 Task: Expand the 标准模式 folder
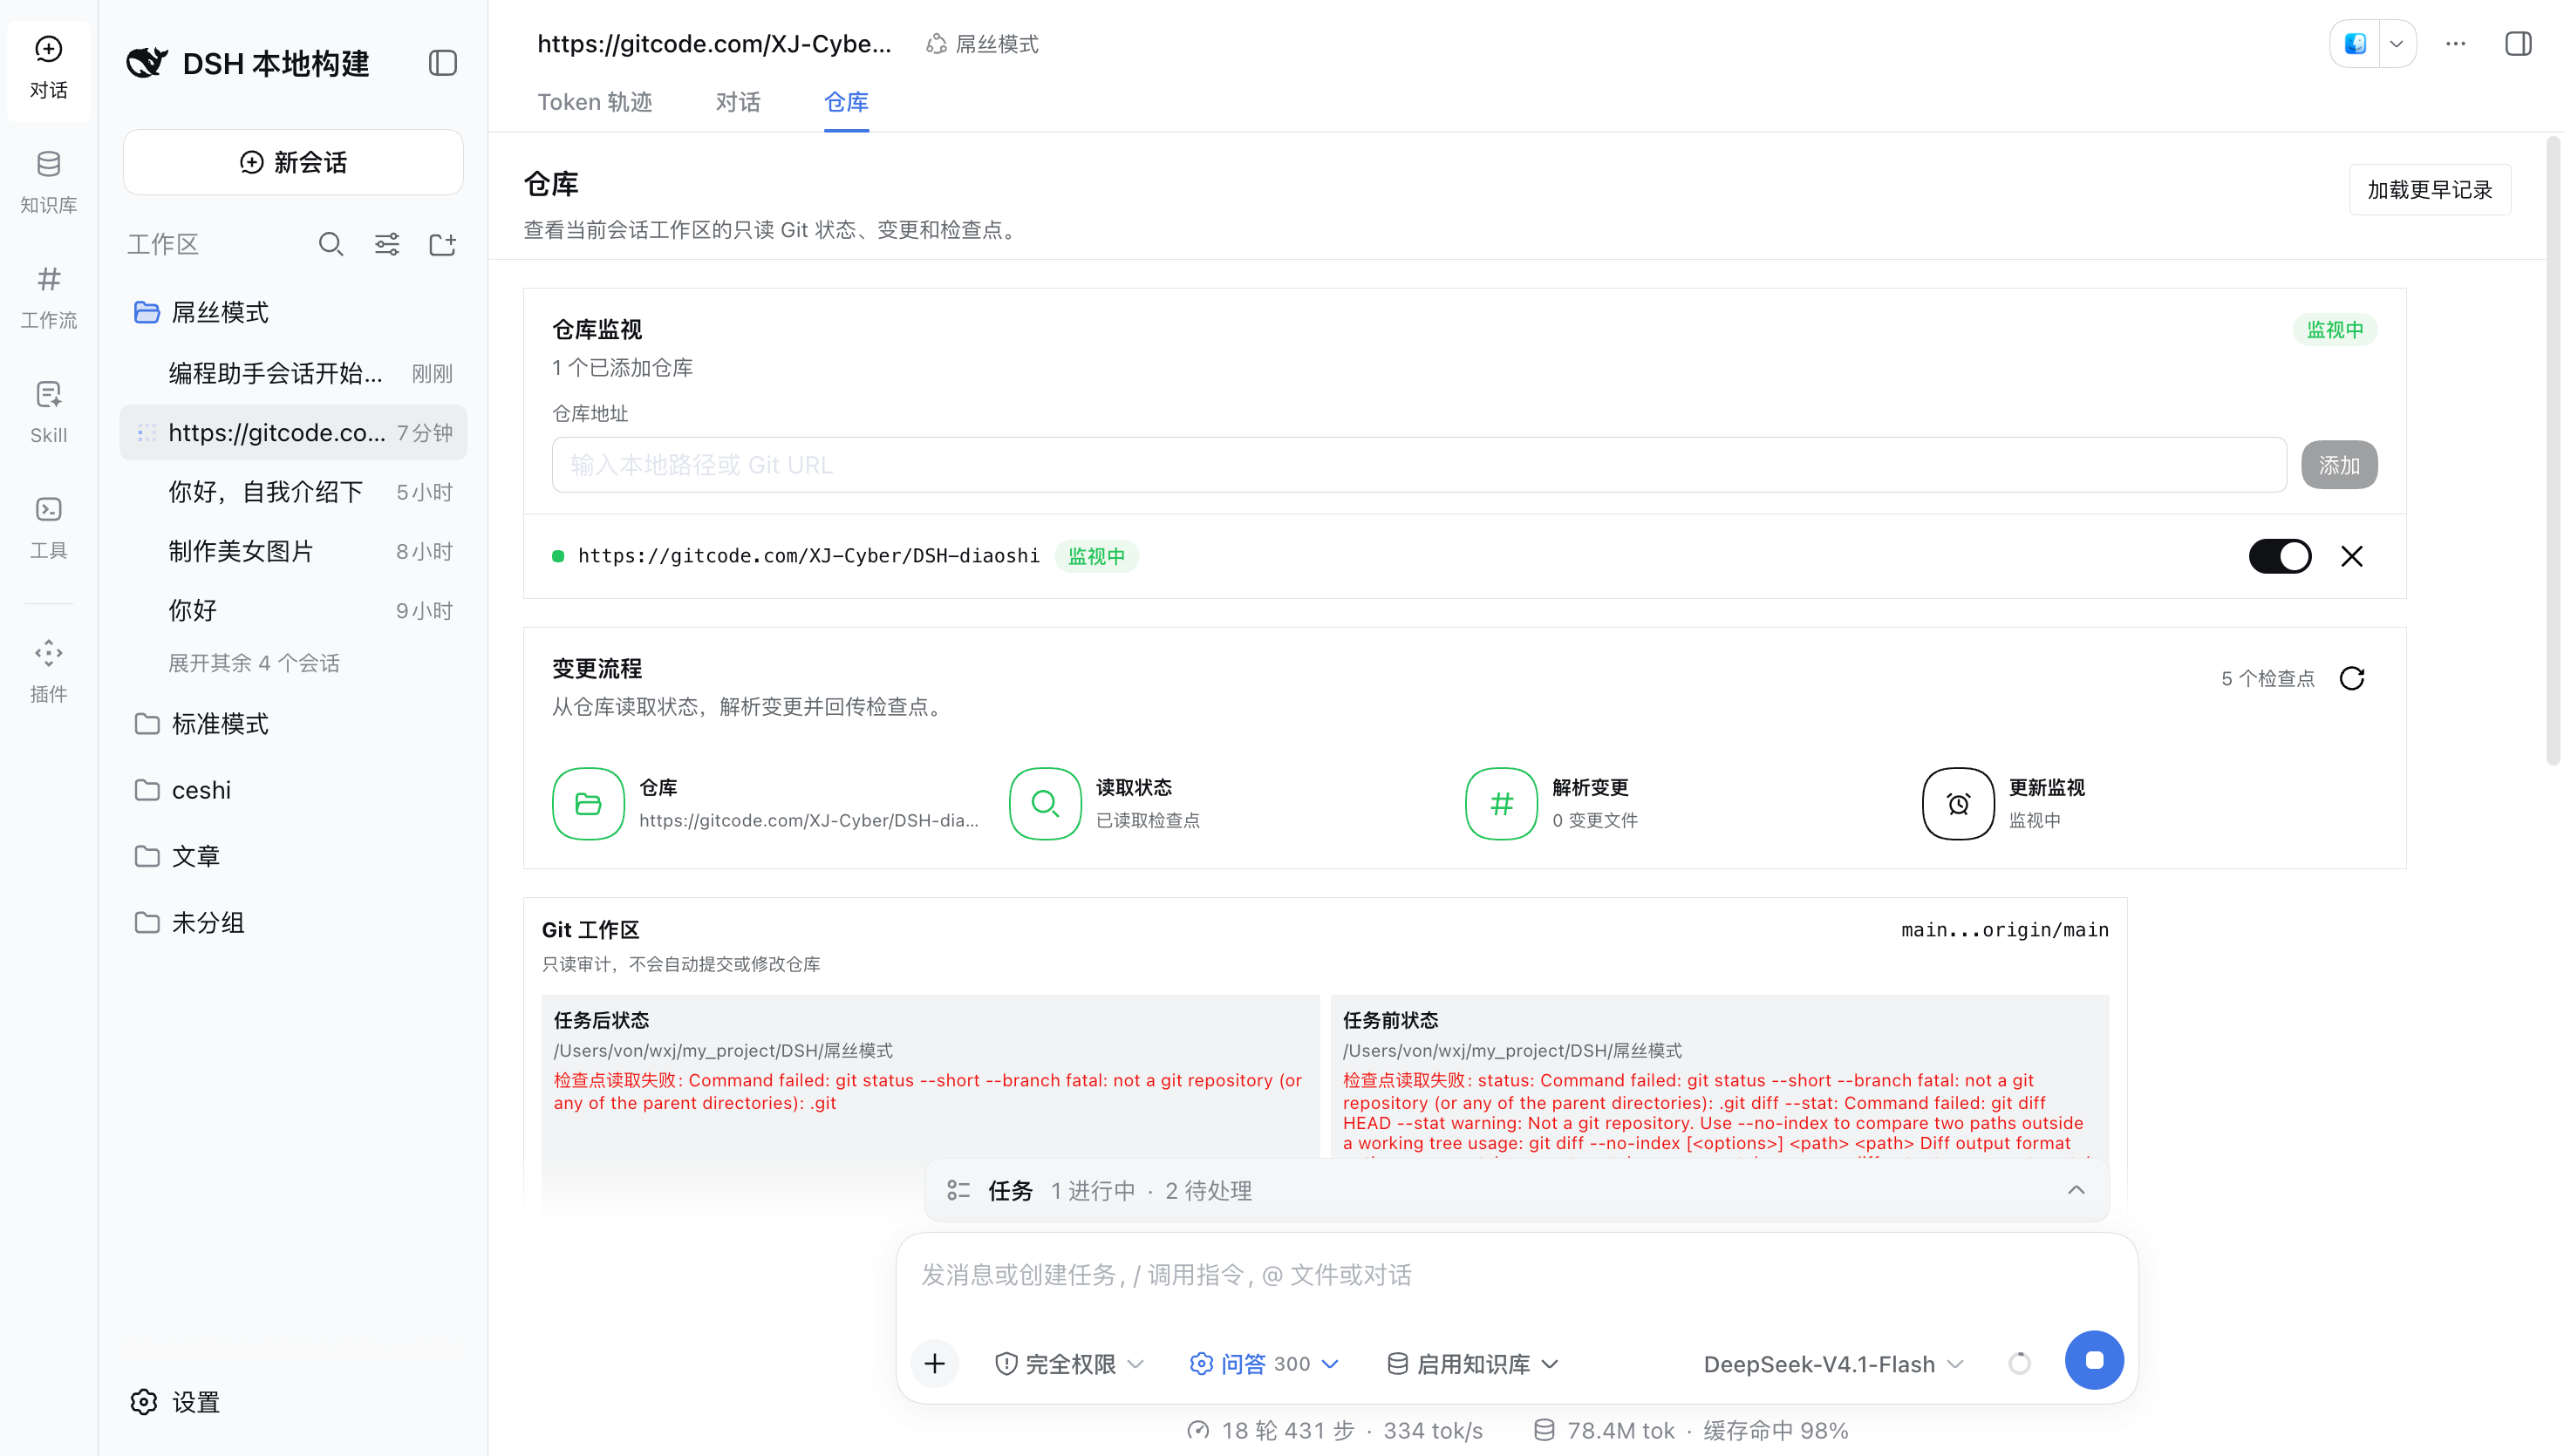[x=293, y=723]
